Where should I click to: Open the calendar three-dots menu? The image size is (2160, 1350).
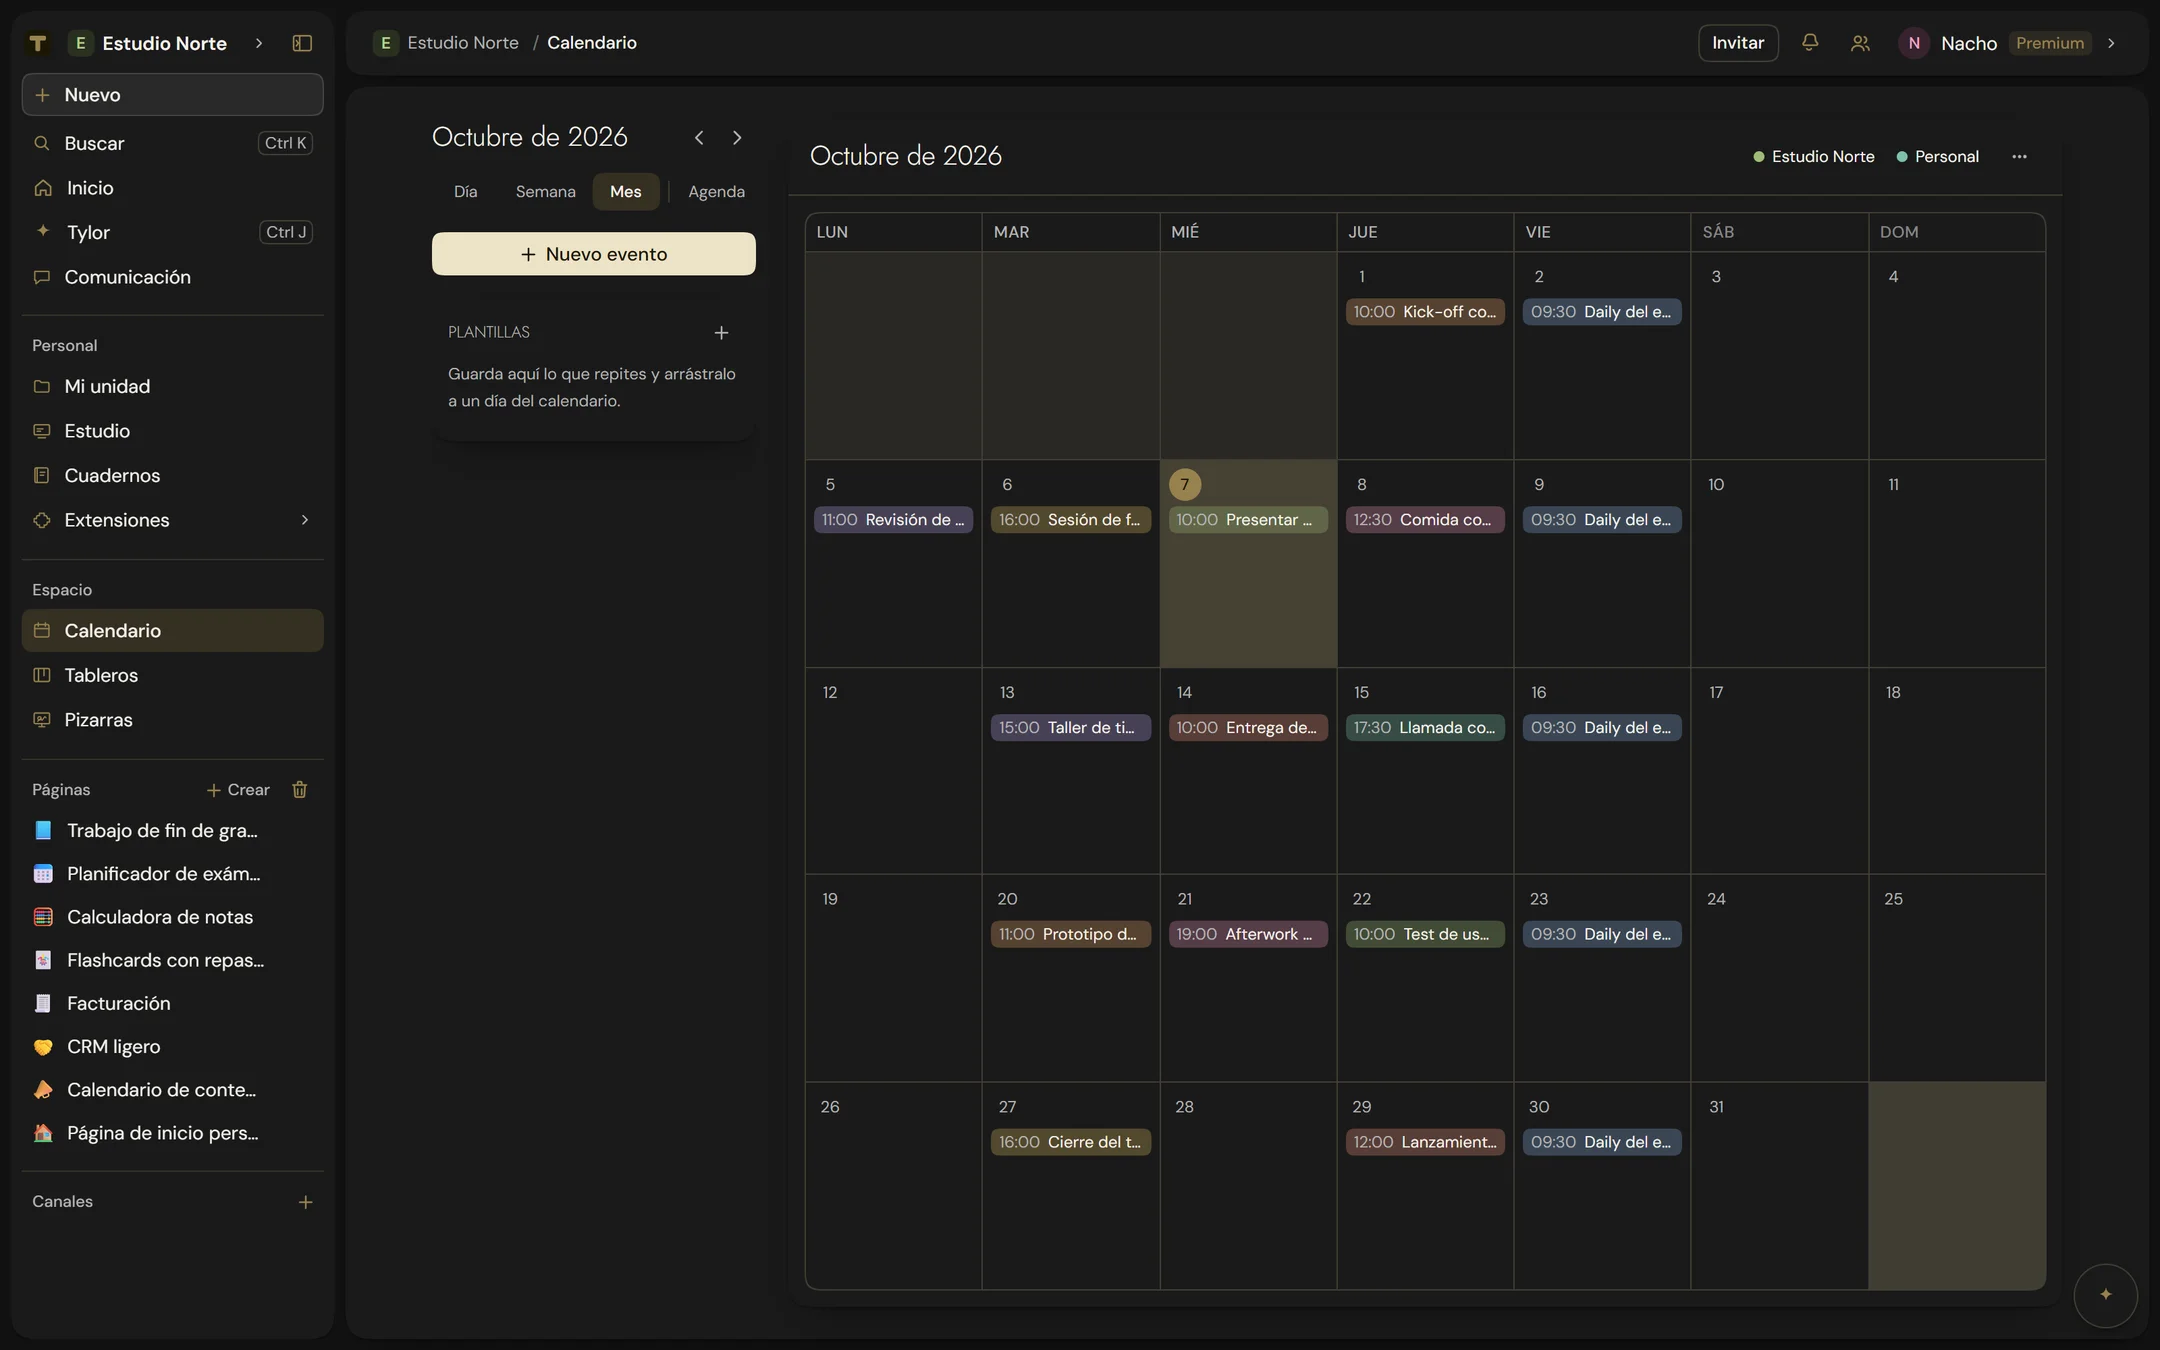2019,157
